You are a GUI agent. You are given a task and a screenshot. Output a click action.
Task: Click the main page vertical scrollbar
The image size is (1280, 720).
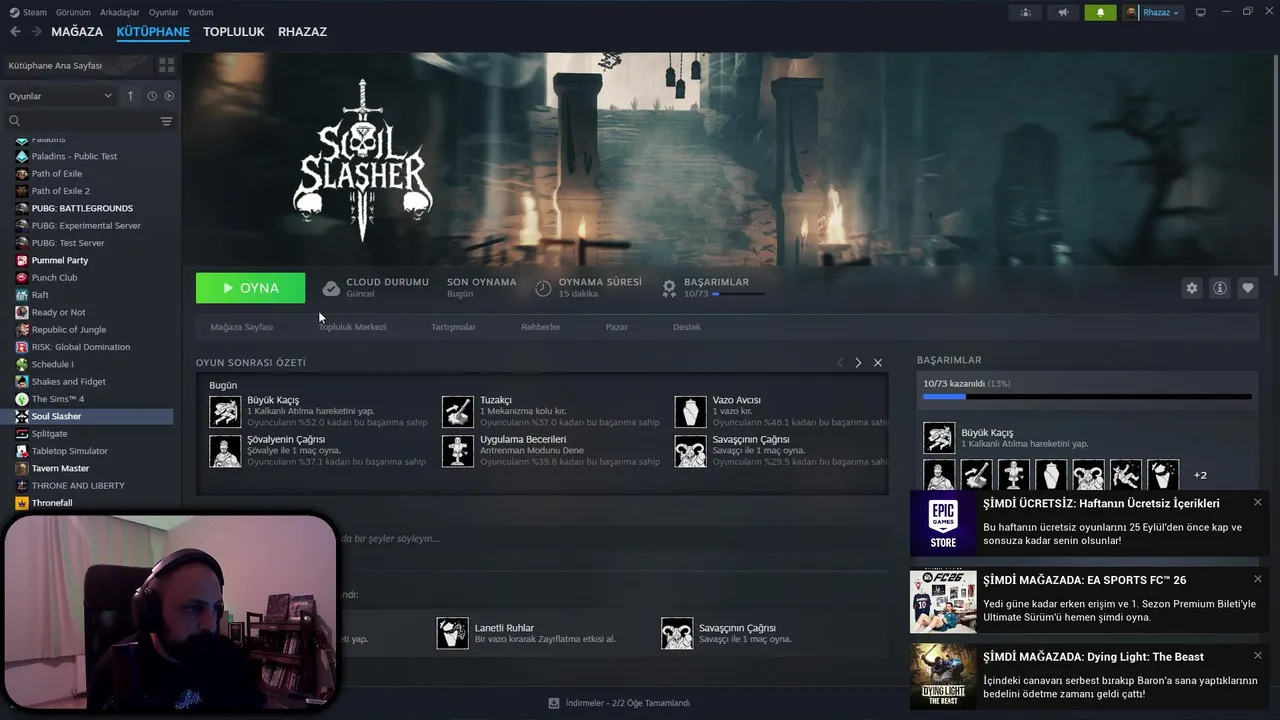coord(1276,165)
